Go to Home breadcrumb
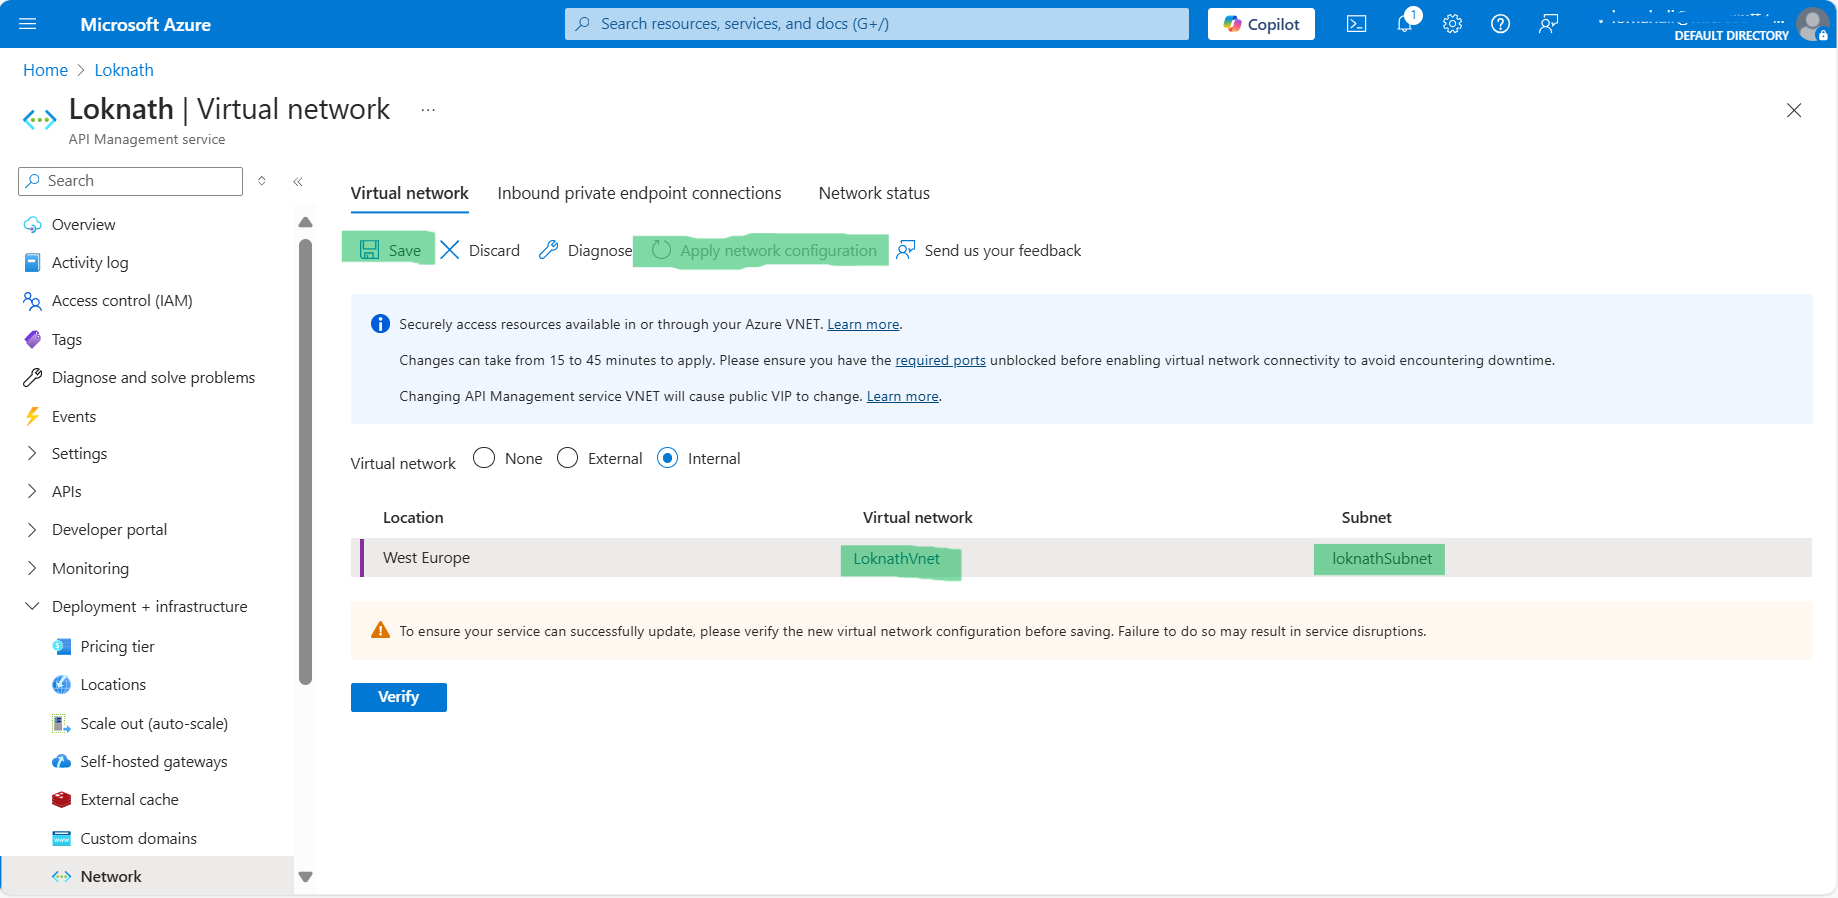The height and width of the screenshot is (898, 1838). tap(45, 70)
